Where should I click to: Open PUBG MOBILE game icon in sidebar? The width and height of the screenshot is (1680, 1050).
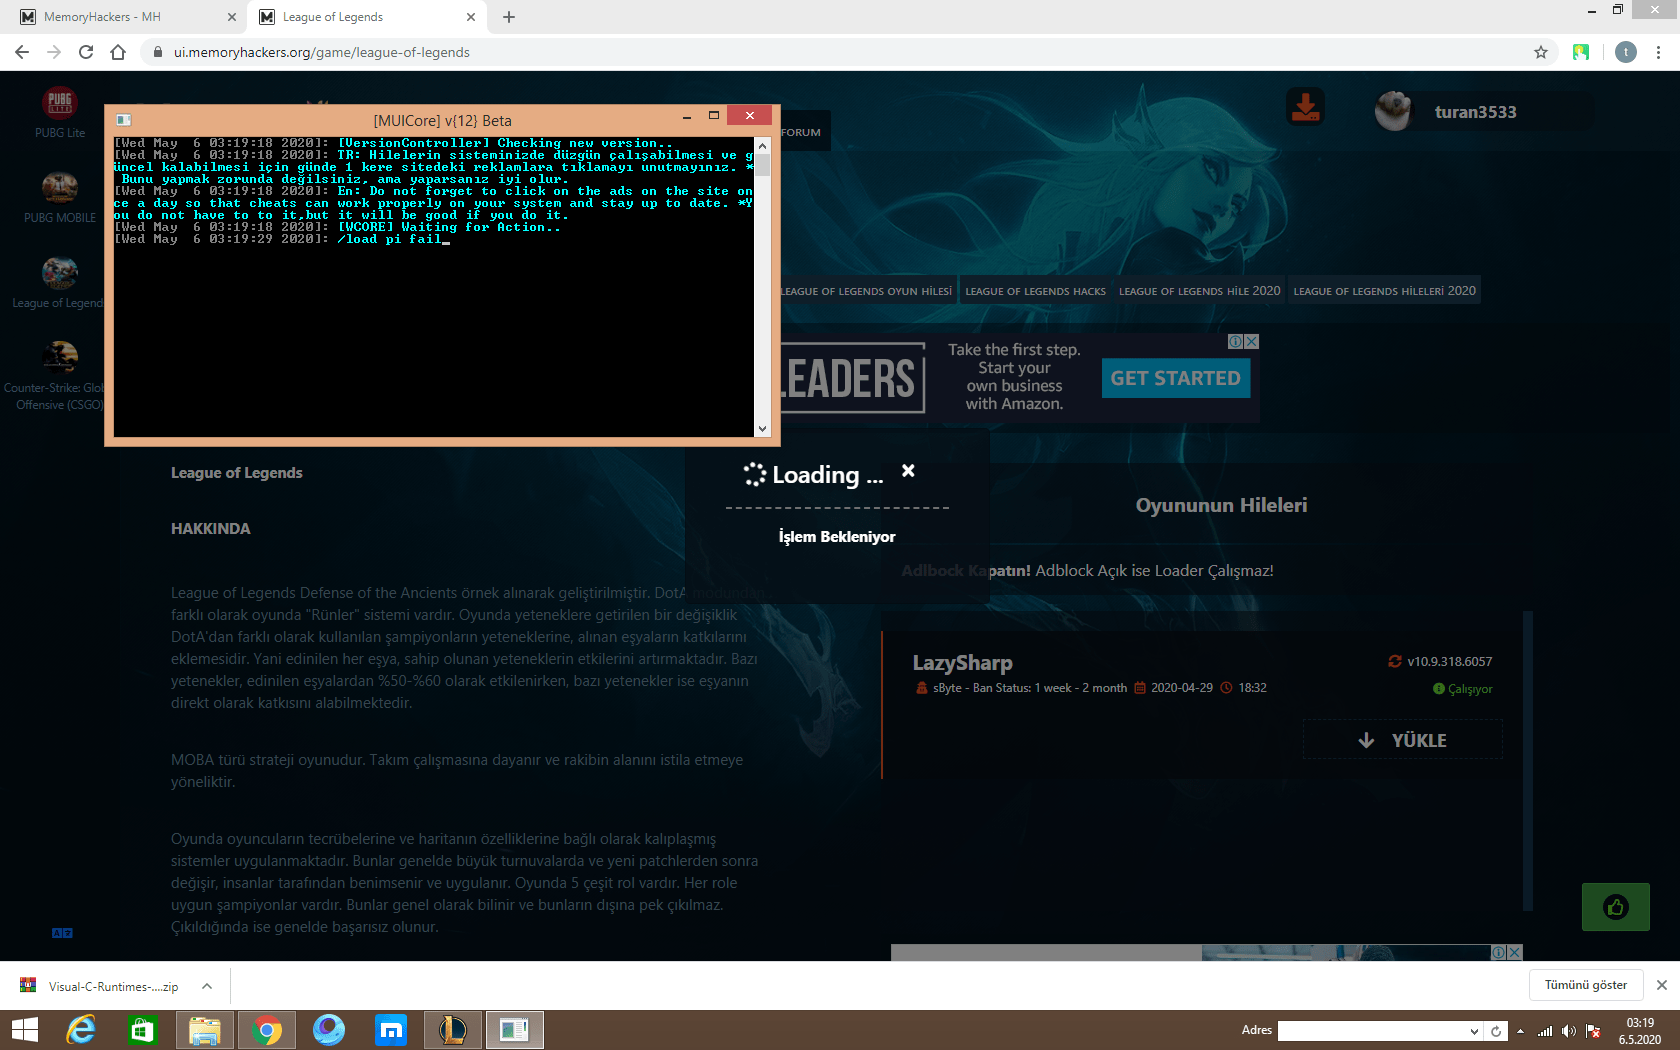point(60,187)
